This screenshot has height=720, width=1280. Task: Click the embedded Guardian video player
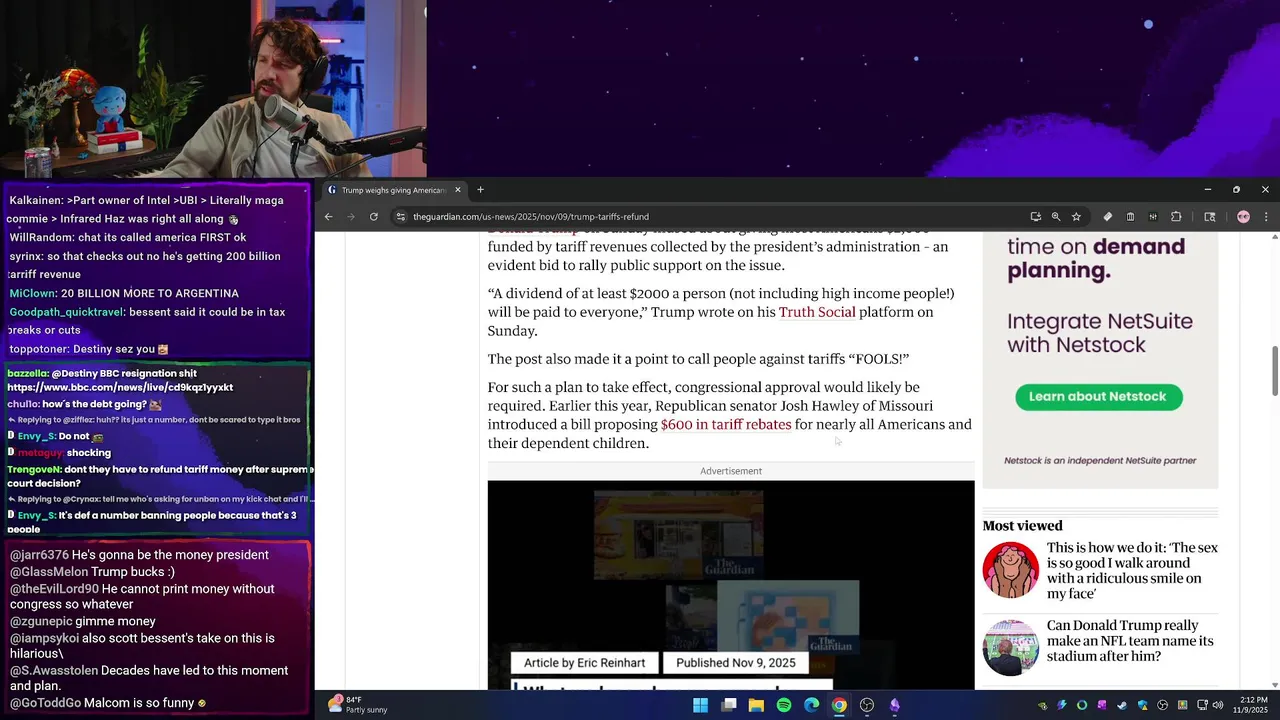click(x=731, y=585)
